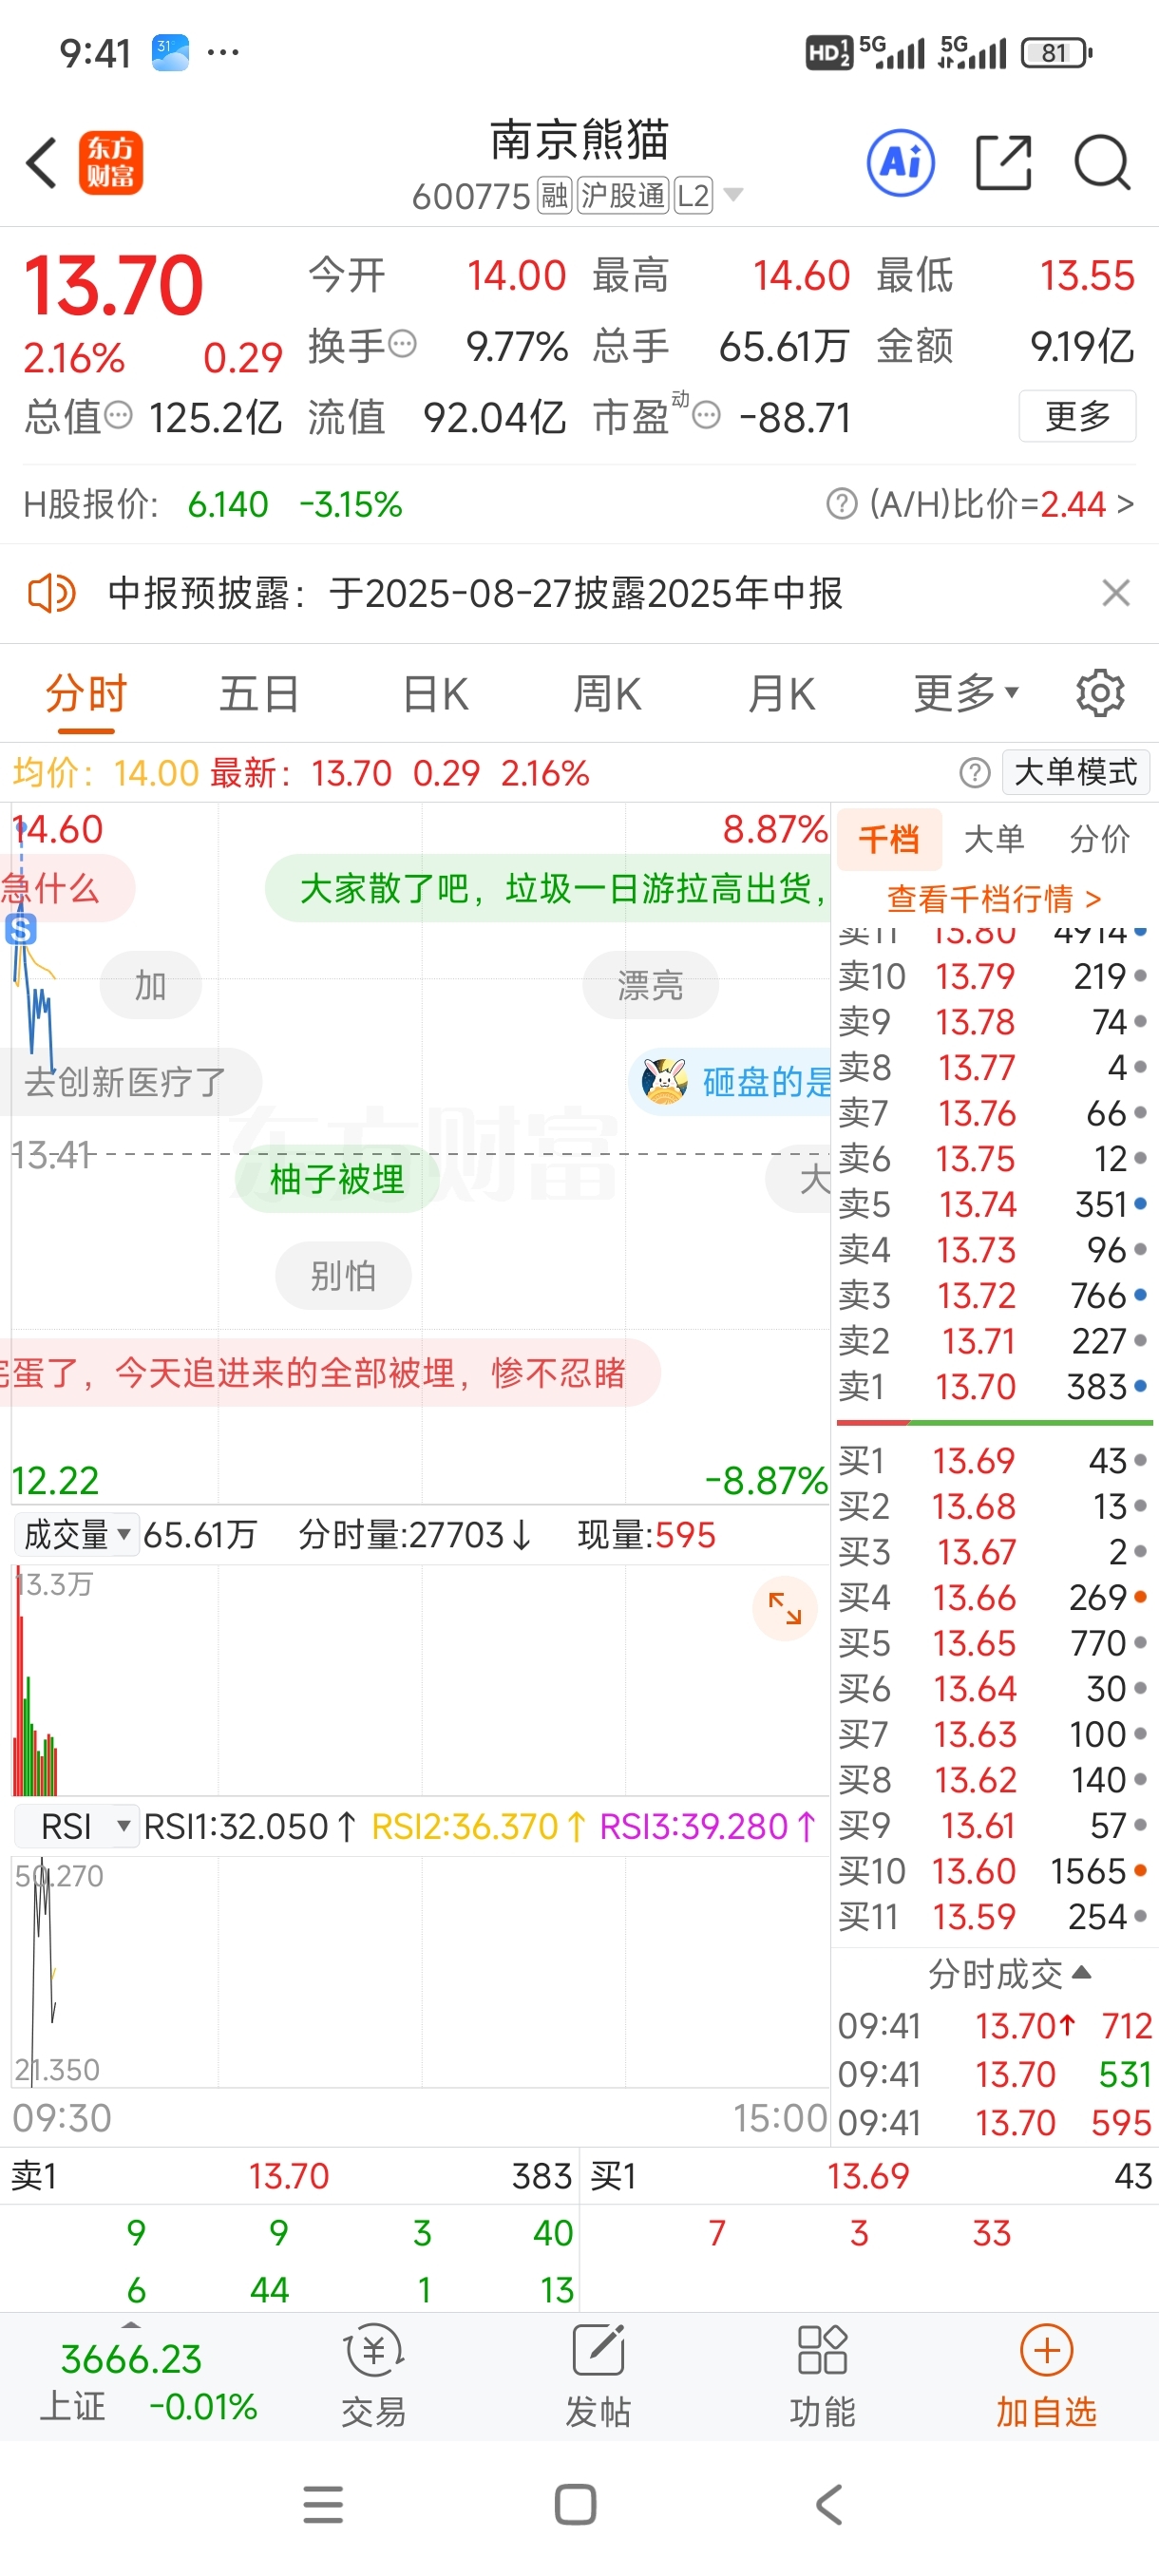Tap 买1 order book row 13.69

point(993,1460)
